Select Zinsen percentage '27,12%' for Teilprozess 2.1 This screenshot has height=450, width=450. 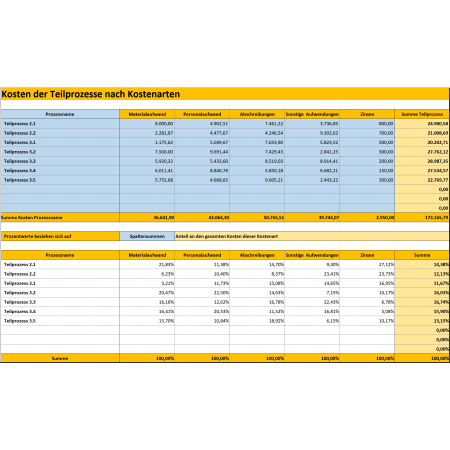pyautogui.click(x=367, y=264)
